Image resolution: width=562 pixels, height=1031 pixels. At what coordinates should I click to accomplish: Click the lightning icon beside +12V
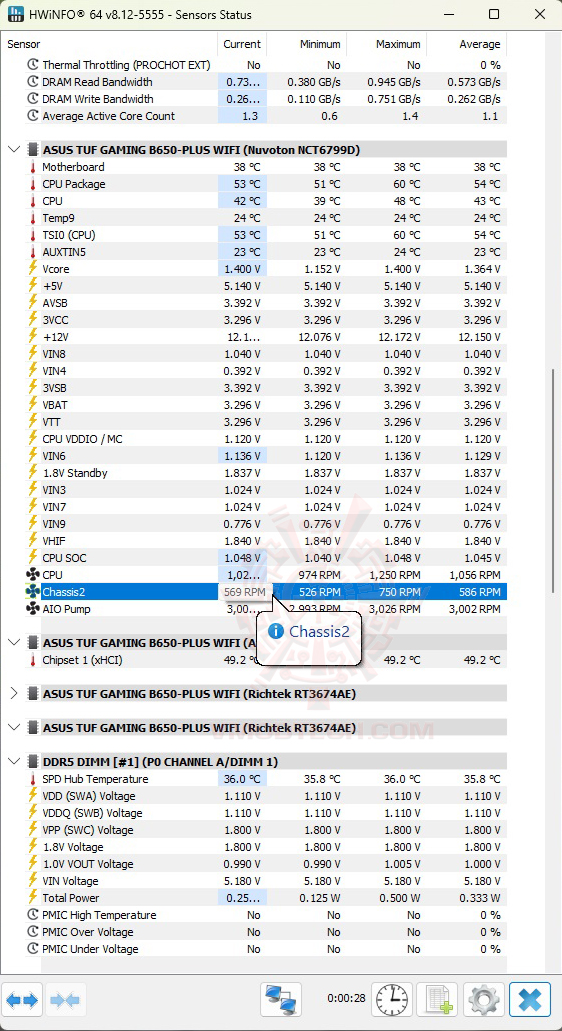click(32, 337)
